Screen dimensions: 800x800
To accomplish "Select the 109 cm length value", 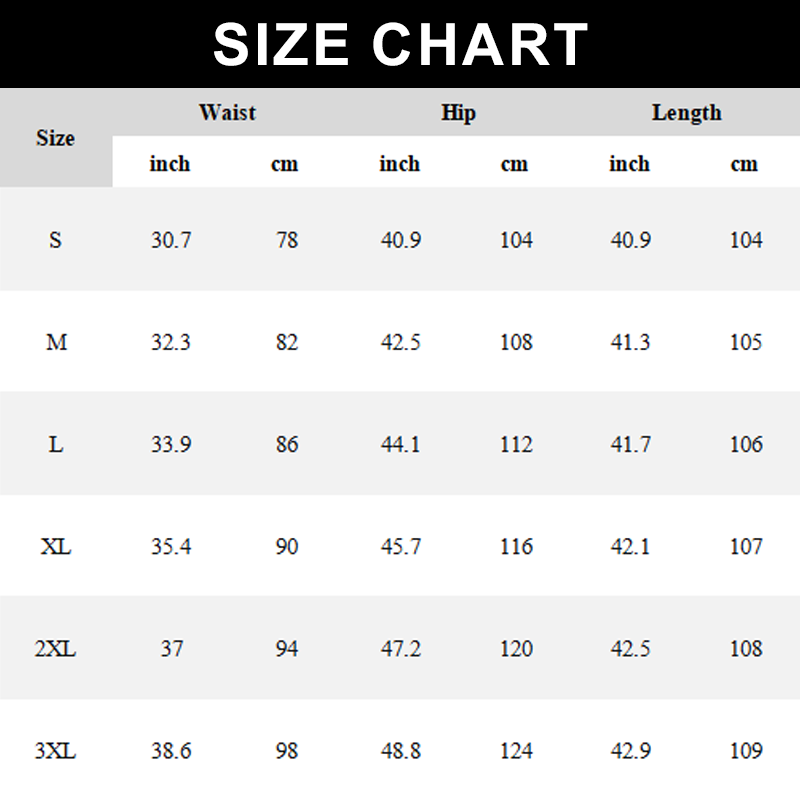I will [746, 751].
